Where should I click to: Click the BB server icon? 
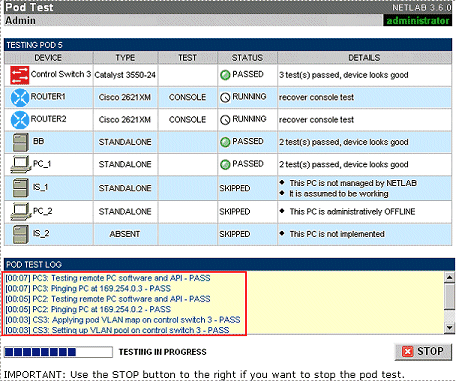[21, 142]
